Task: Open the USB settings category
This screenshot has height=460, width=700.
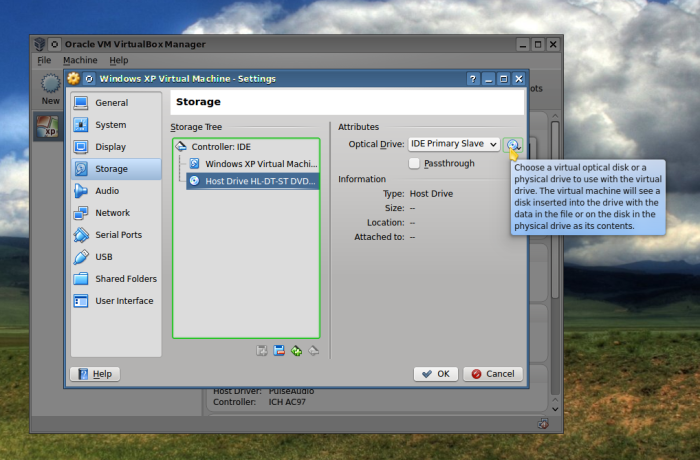Action: [x=116, y=257]
